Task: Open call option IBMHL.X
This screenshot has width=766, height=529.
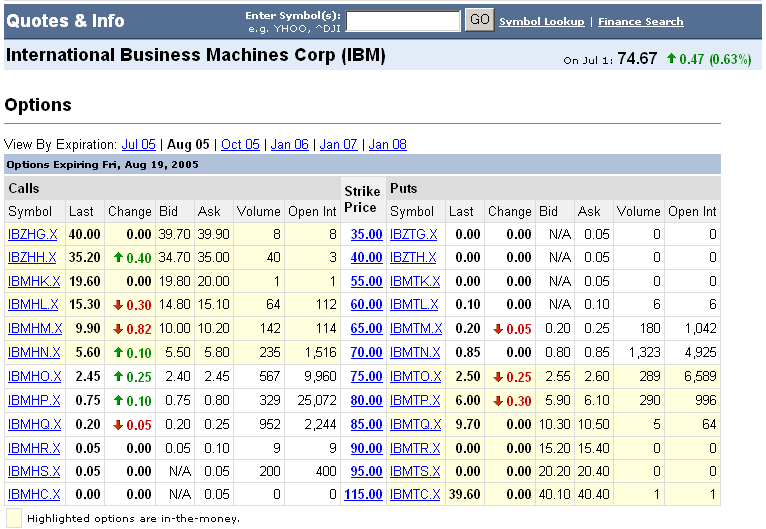Action: click(33, 304)
